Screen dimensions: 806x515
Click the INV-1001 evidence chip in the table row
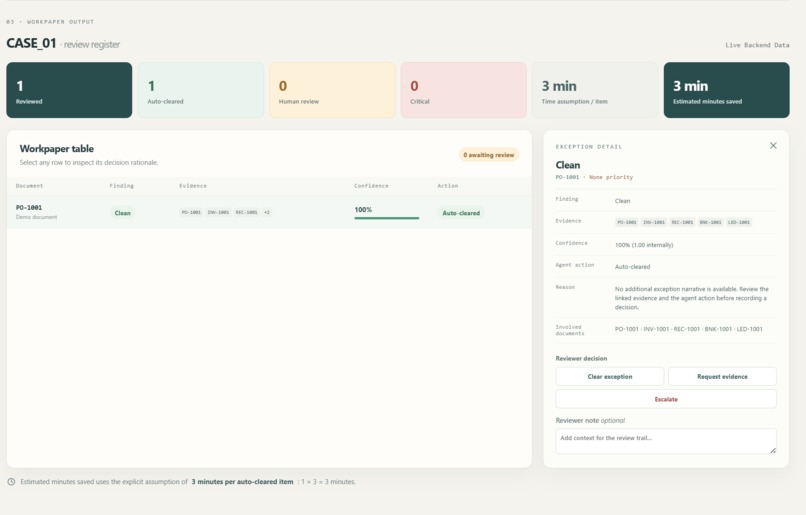click(218, 212)
